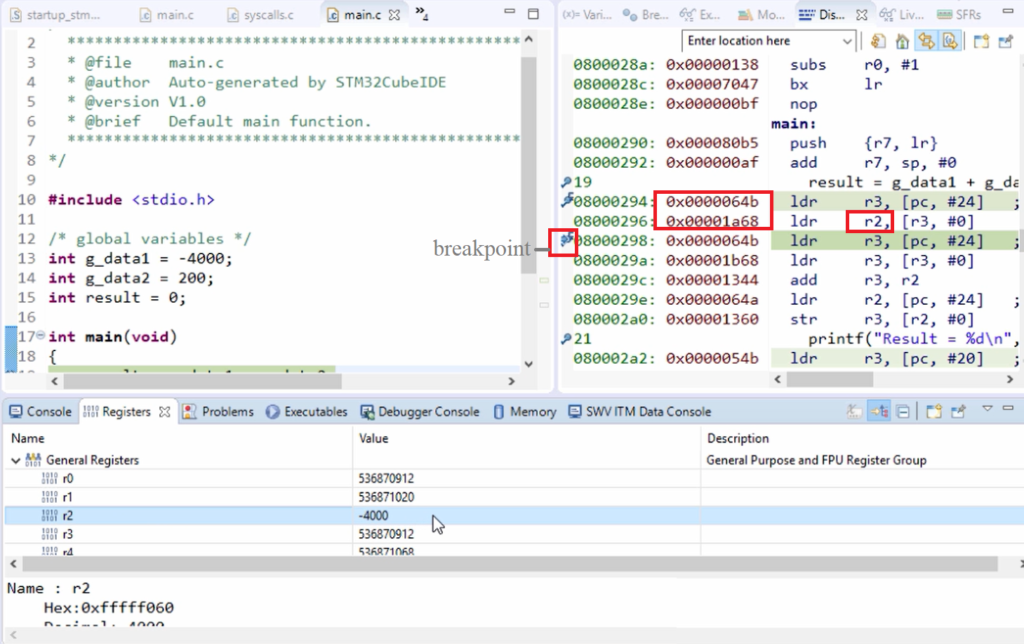Open the Breakpoints view tab

pyautogui.click(x=645, y=14)
